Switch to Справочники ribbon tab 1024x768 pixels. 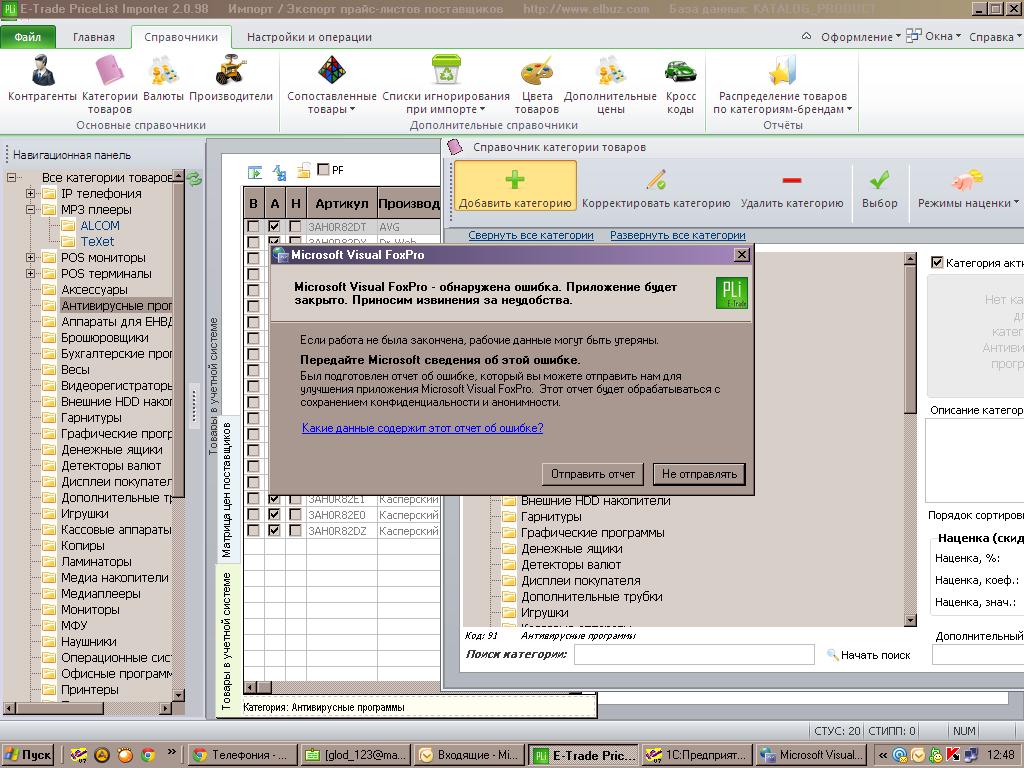pyautogui.click(x=181, y=37)
